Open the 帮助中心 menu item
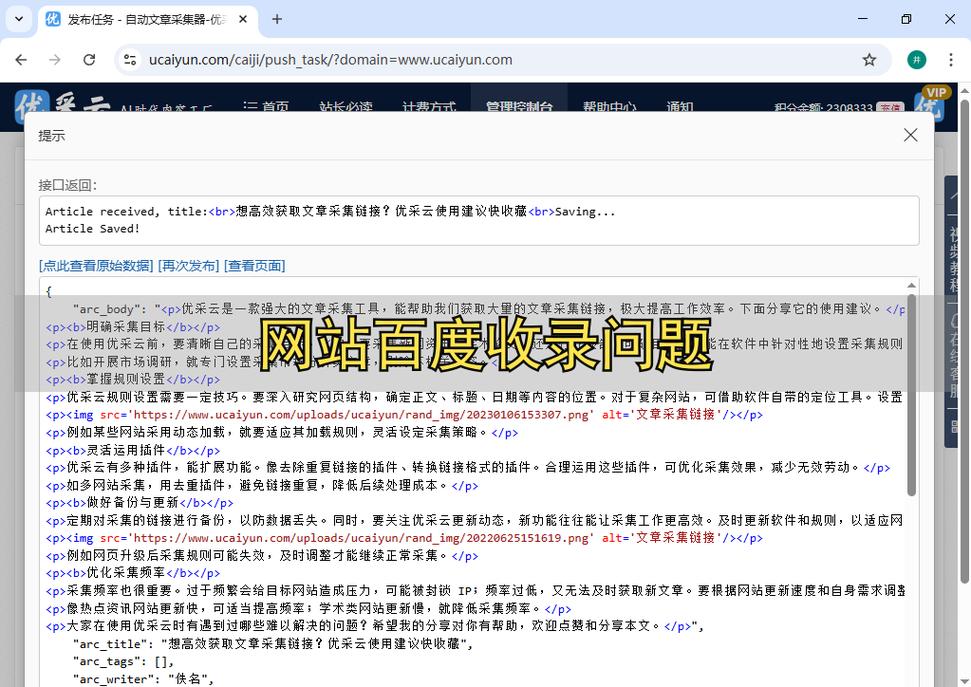The image size is (971, 687). tap(611, 107)
